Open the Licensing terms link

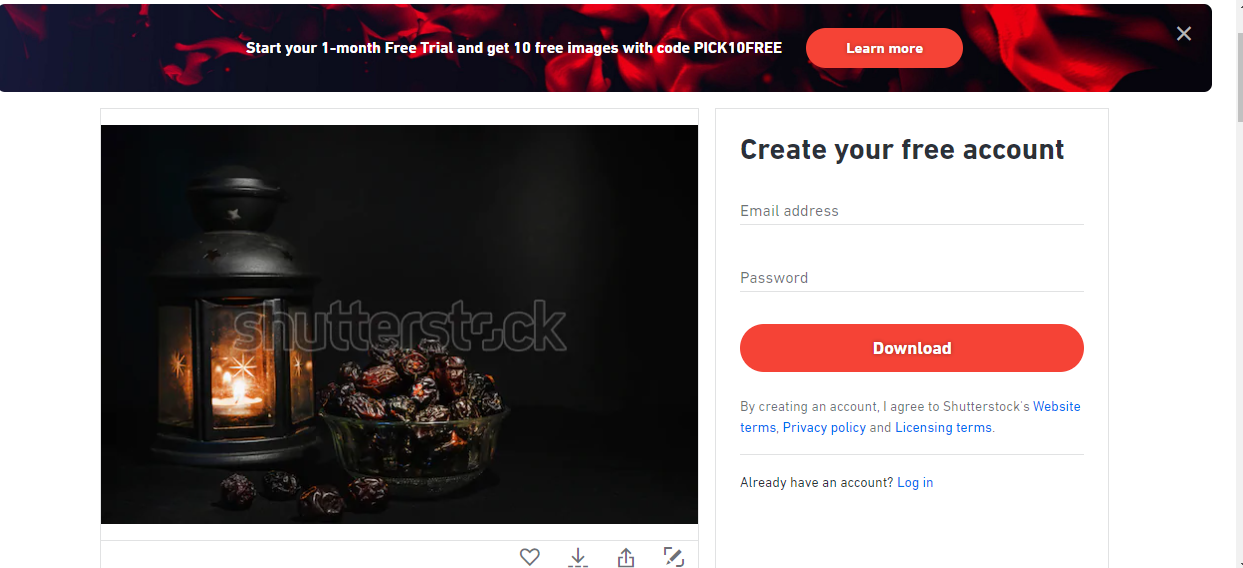pos(943,427)
